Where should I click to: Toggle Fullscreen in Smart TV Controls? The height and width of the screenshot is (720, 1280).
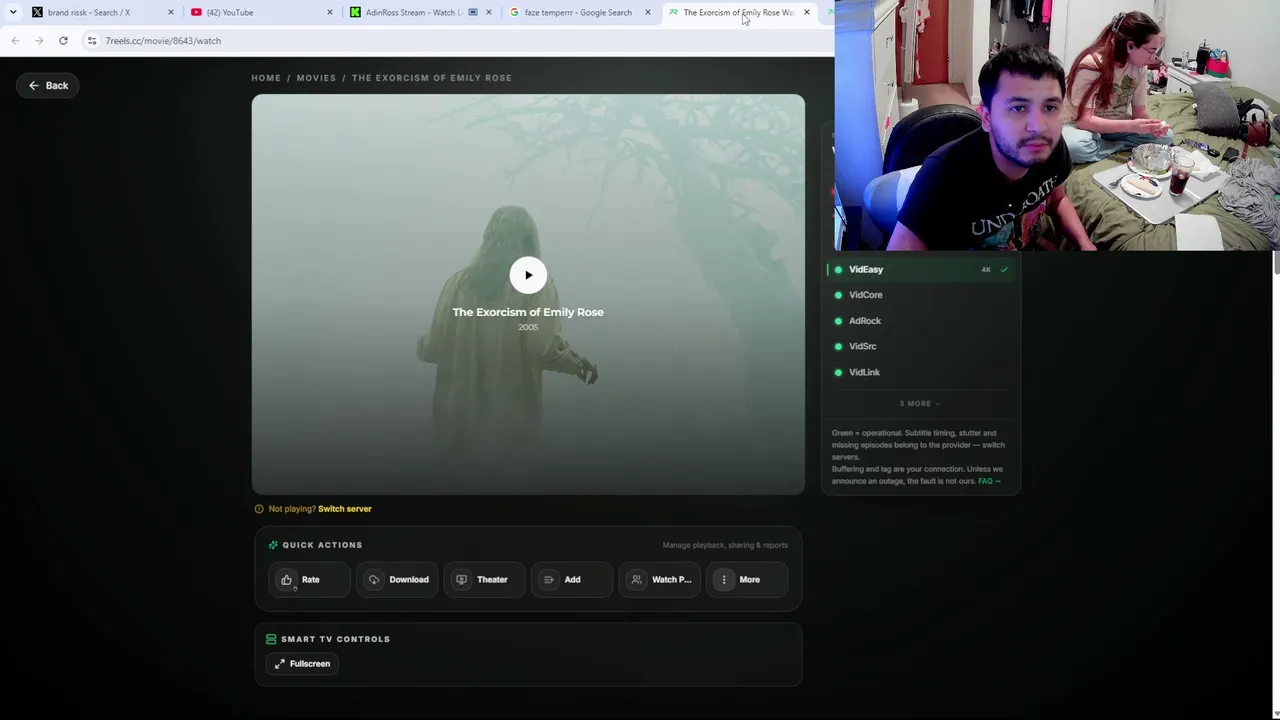click(302, 663)
